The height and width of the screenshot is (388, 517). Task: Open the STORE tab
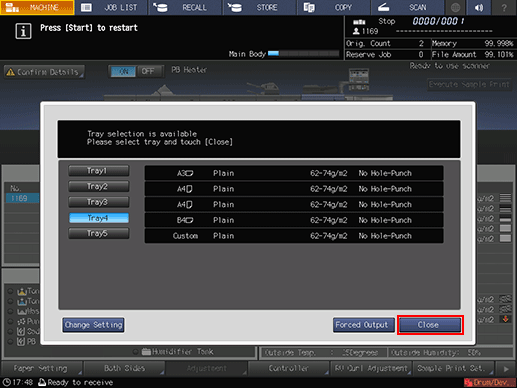click(x=260, y=7)
